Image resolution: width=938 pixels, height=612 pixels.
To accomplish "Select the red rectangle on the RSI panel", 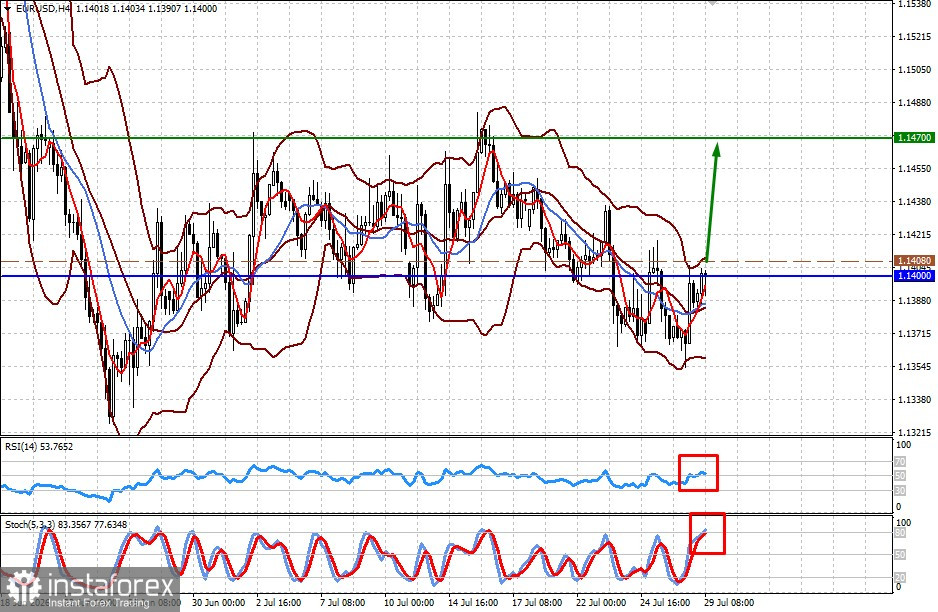I will 698,473.
